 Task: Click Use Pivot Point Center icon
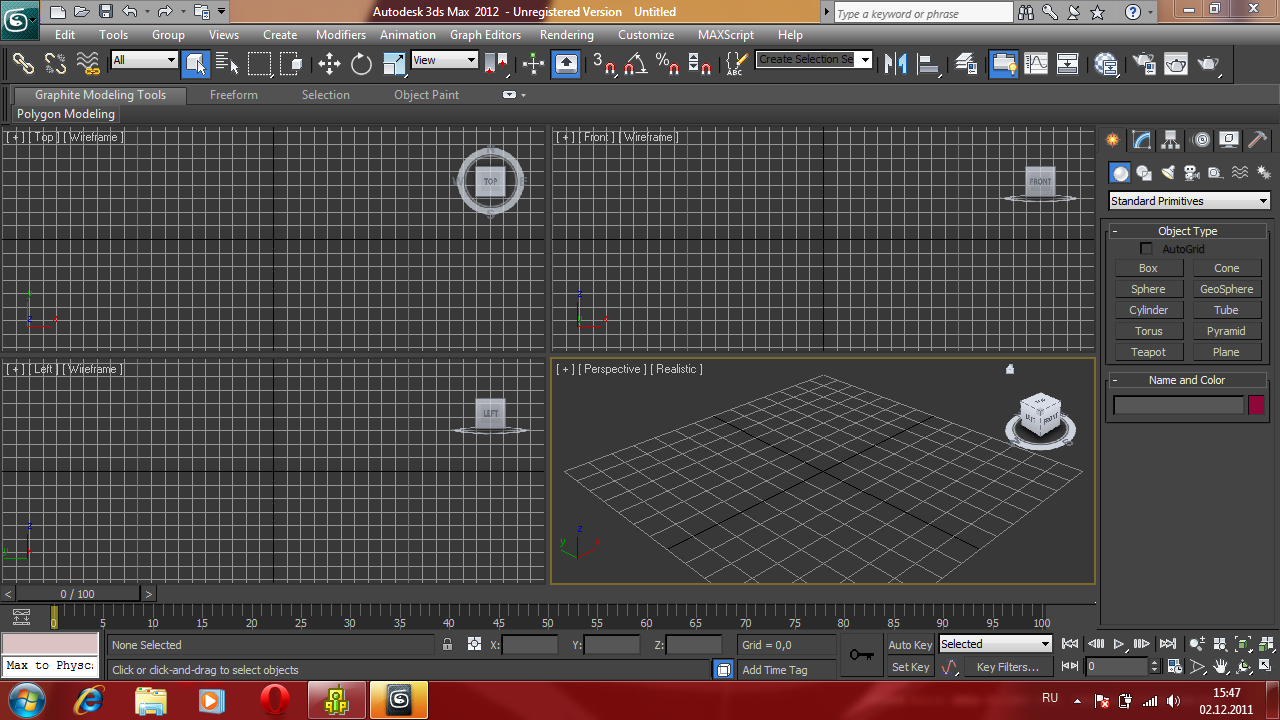click(497, 64)
